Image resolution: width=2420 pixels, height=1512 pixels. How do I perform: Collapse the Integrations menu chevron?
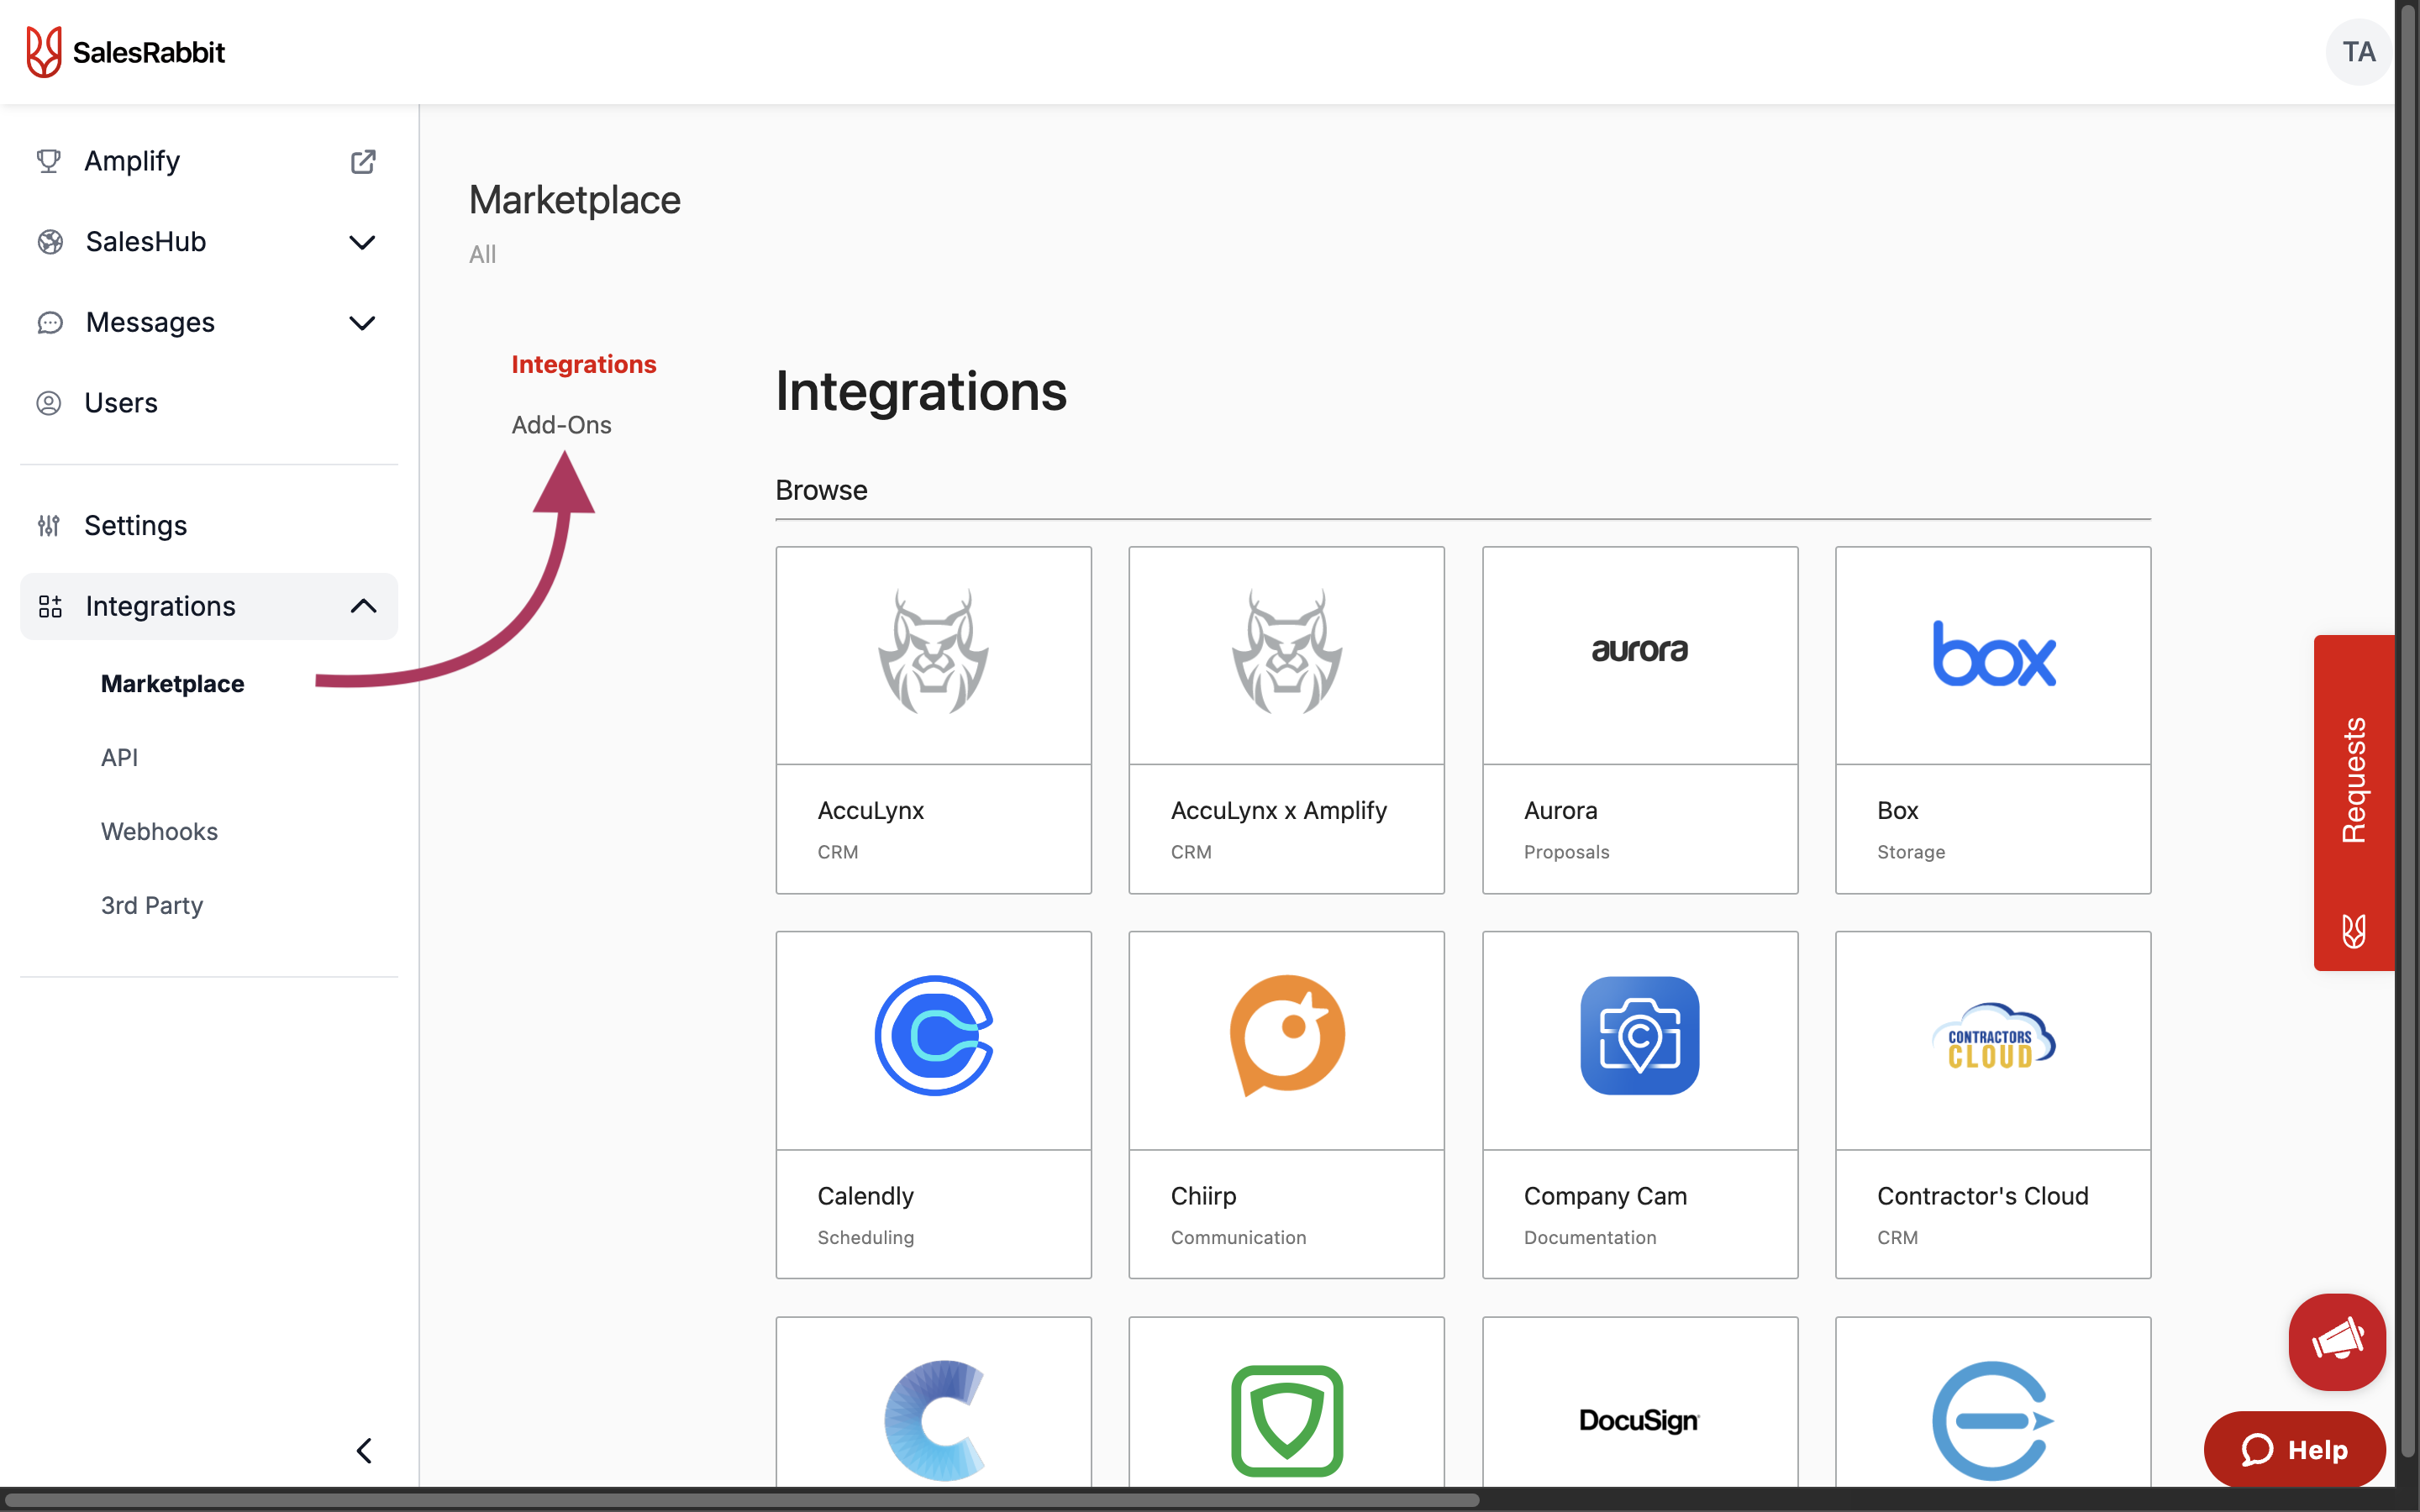click(x=363, y=606)
